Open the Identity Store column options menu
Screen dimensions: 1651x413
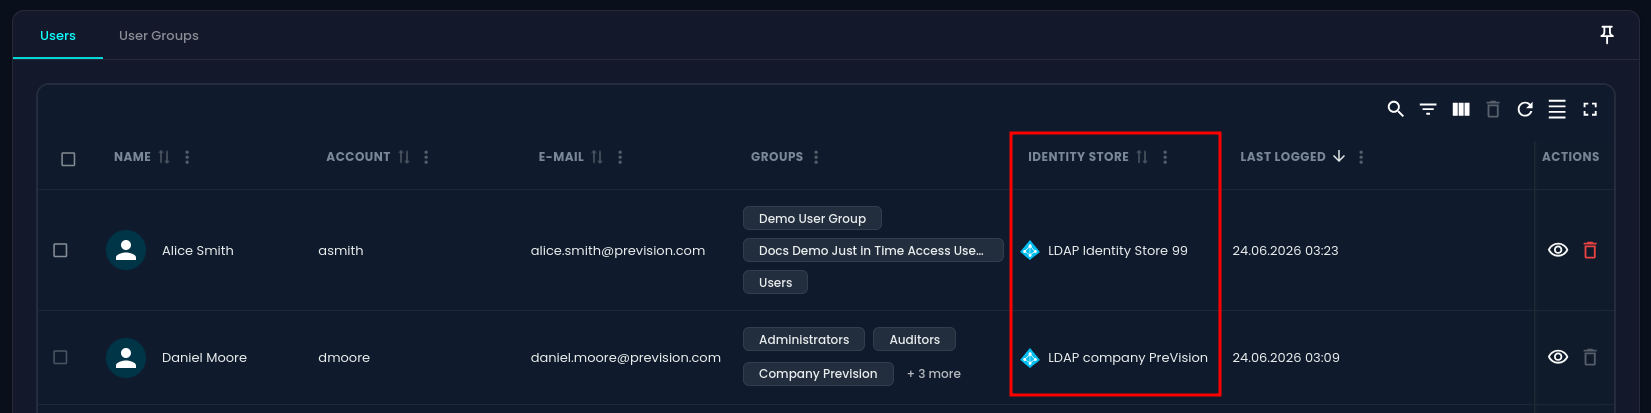click(1165, 157)
